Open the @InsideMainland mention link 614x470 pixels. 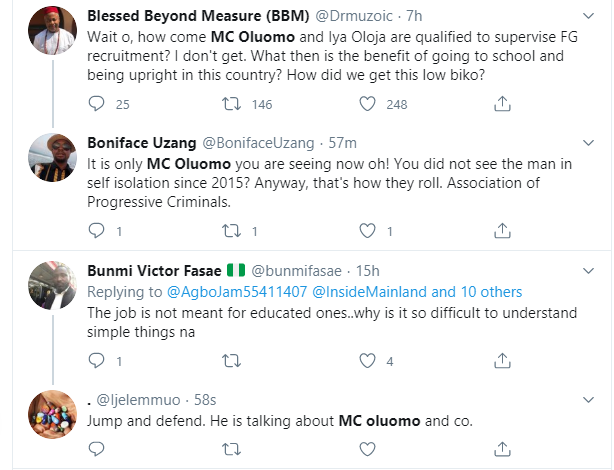tap(368, 292)
